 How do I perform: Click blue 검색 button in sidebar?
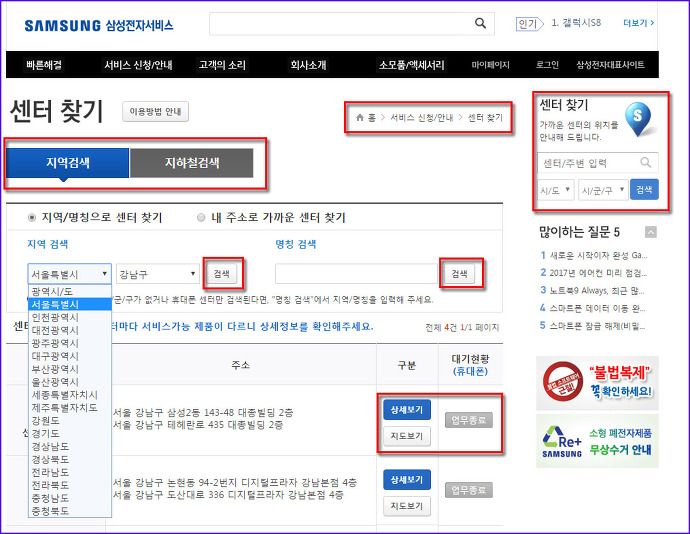click(644, 190)
